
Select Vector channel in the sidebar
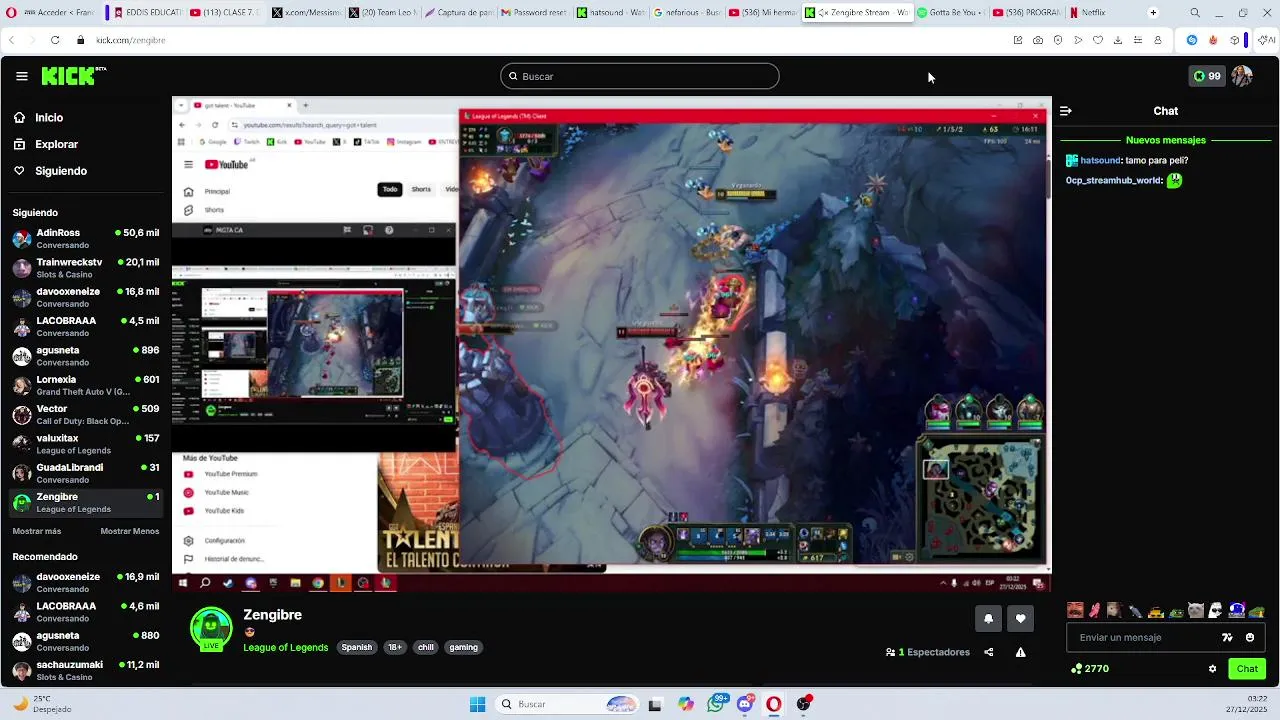(86, 415)
